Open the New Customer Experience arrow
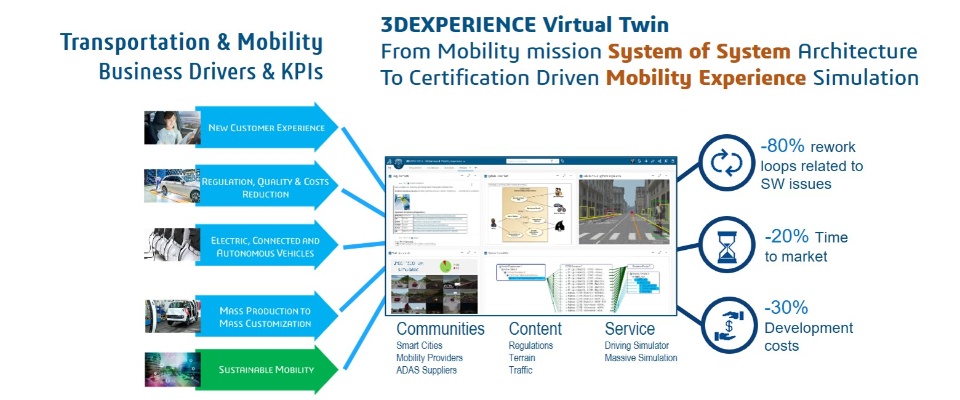This screenshot has height=400, width=960. point(266,127)
